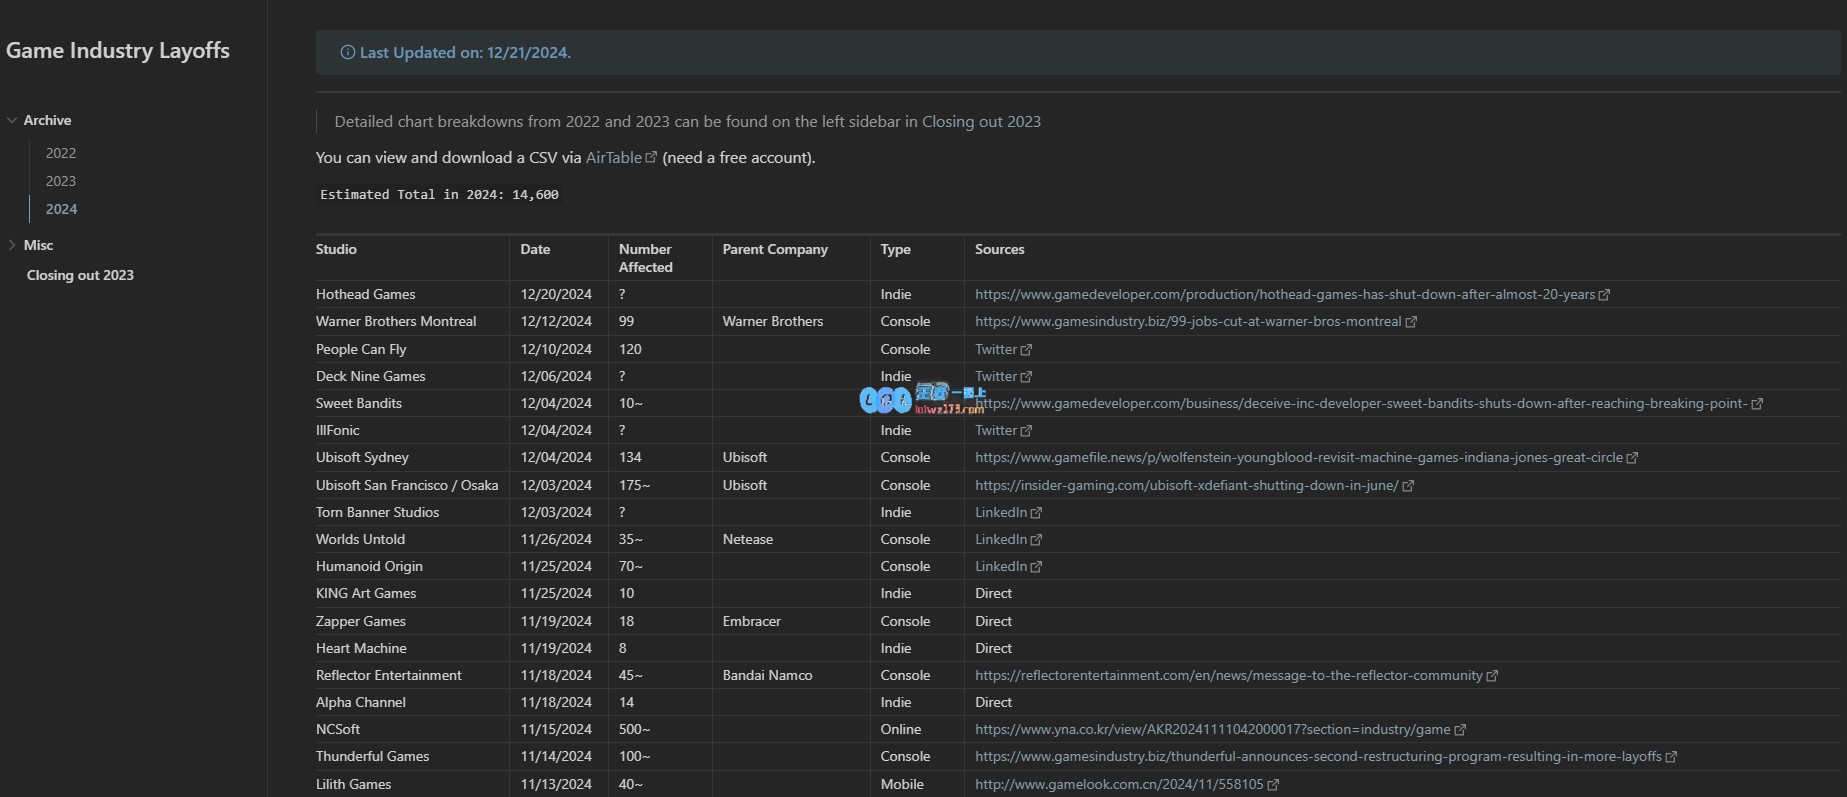Open Twitter source for People Can Fly

(996, 349)
